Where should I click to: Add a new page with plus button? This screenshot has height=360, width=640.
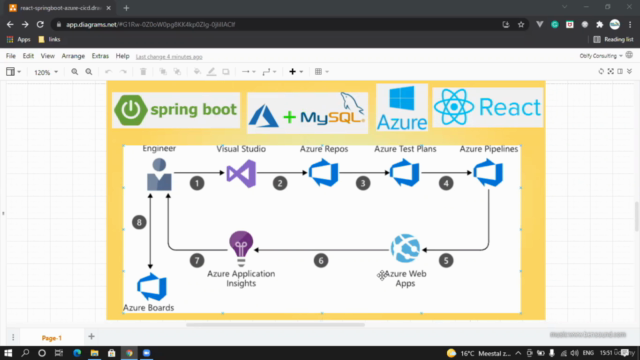tap(91, 337)
